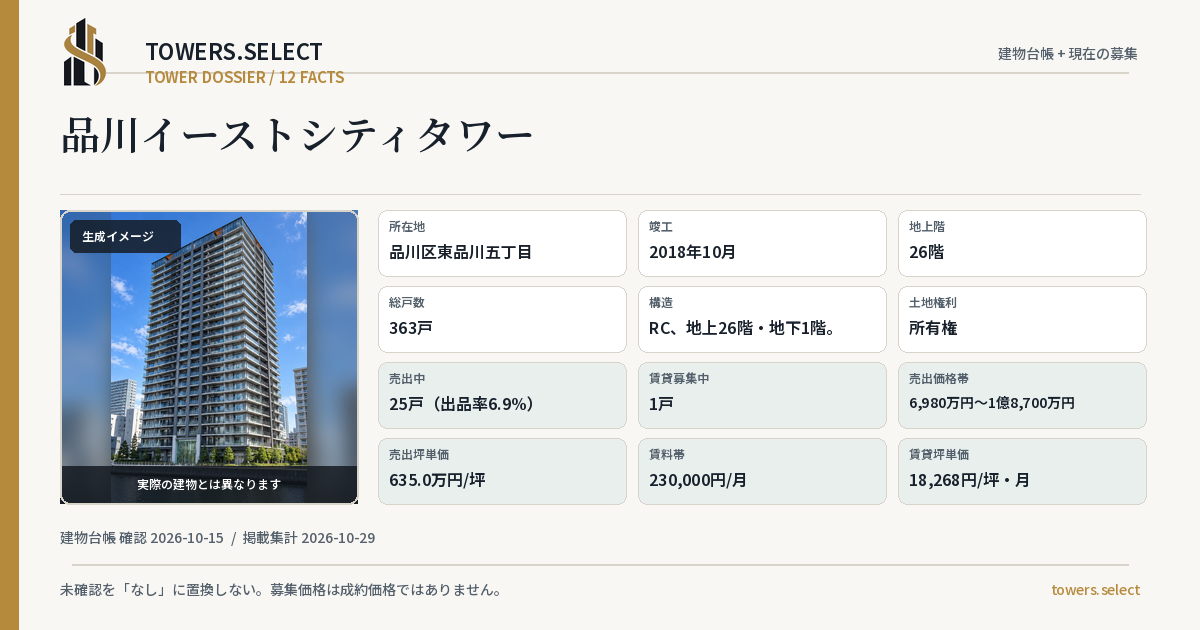The width and height of the screenshot is (1200, 630).
Task: Open the 賃貸募集中 card showing 1戸
Action: click(762, 395)
